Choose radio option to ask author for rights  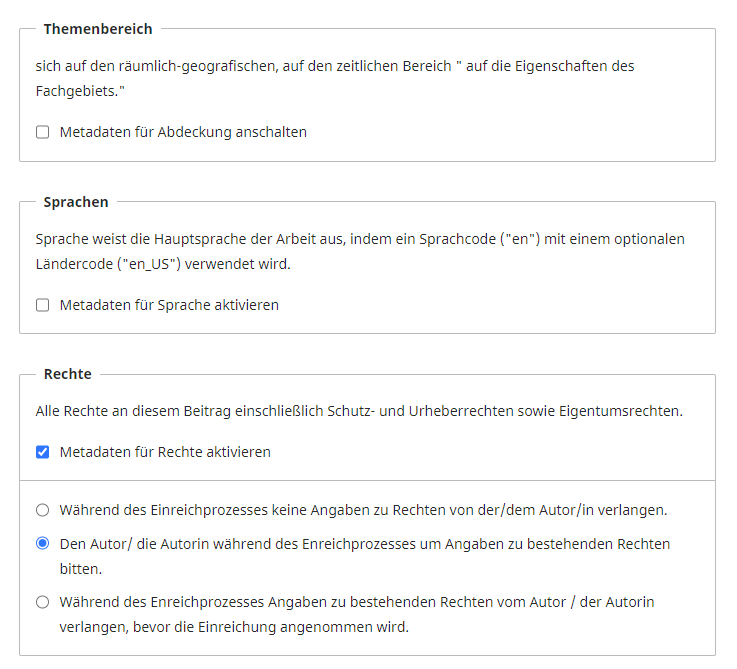(42, 544)
